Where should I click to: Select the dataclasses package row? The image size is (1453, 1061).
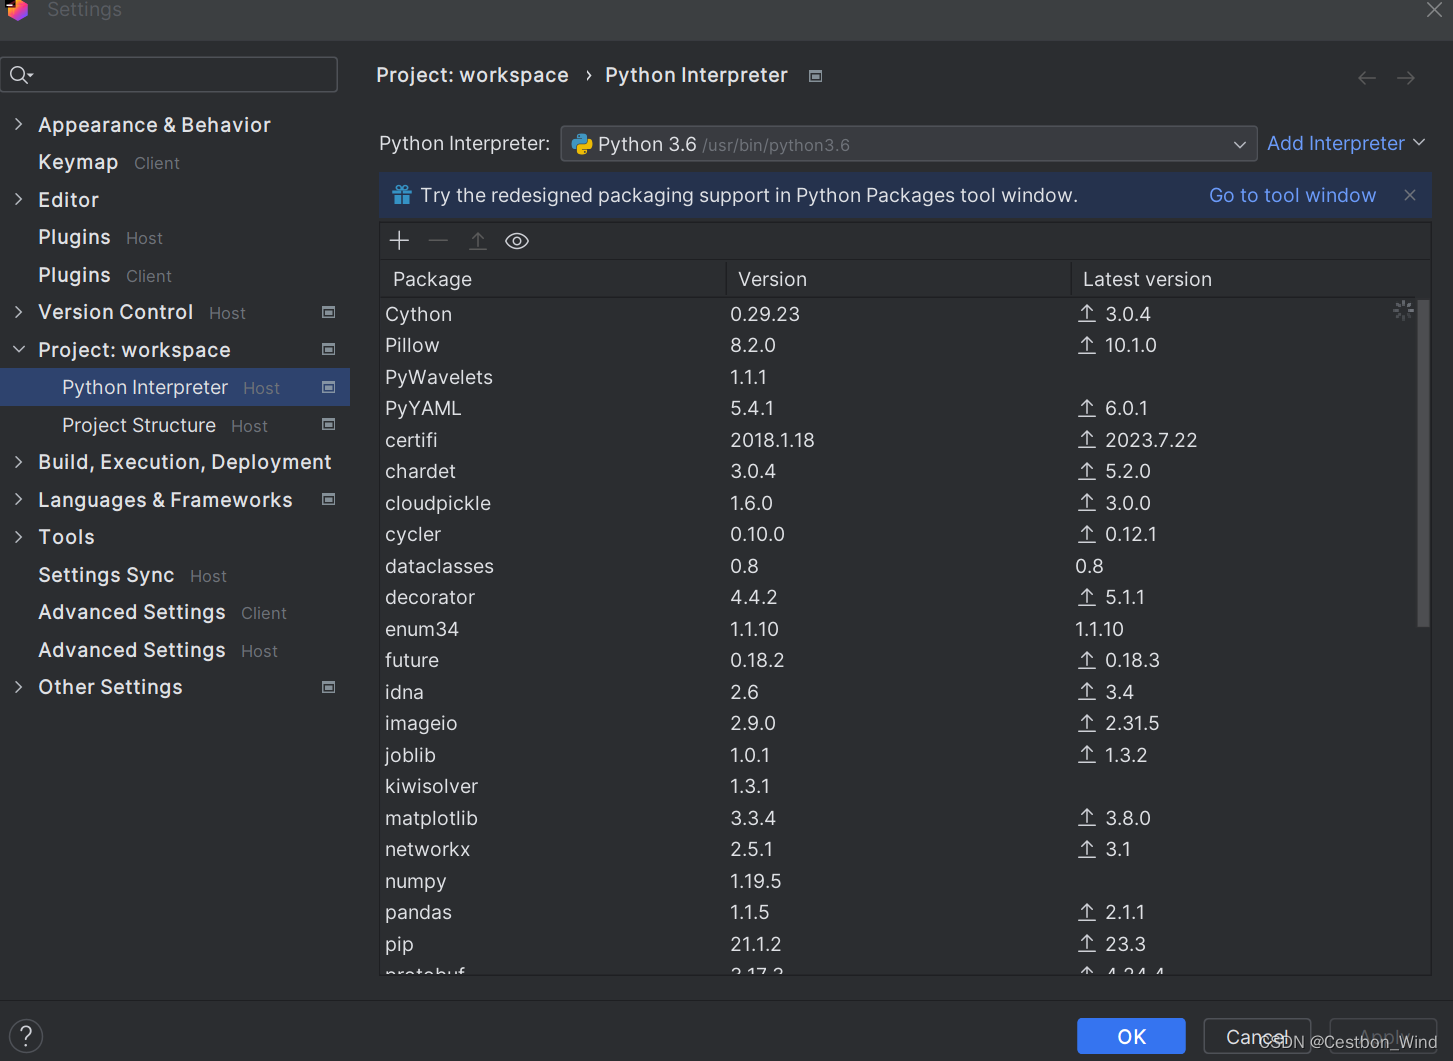[898, 566]
